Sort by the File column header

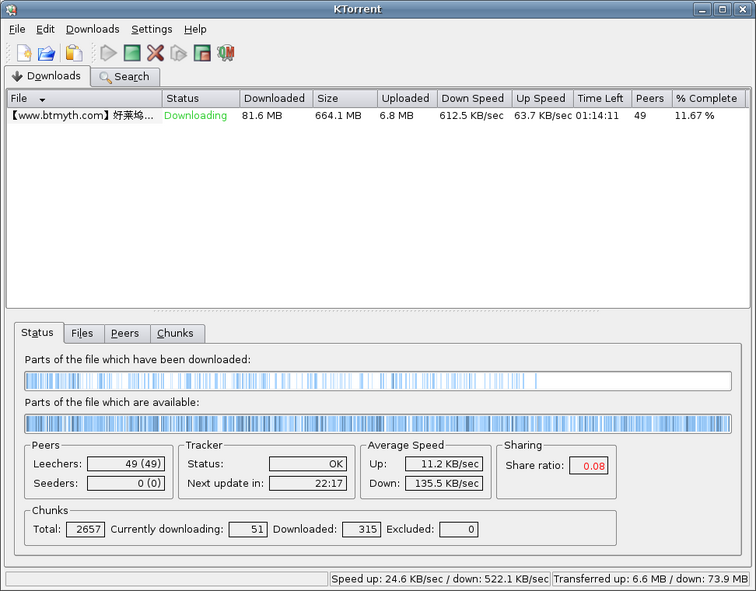[x=84, y=98]
